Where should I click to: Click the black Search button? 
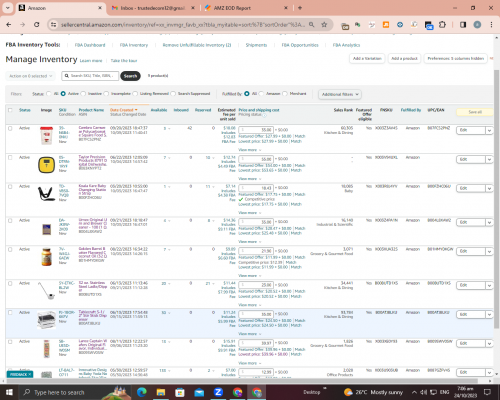130,76
